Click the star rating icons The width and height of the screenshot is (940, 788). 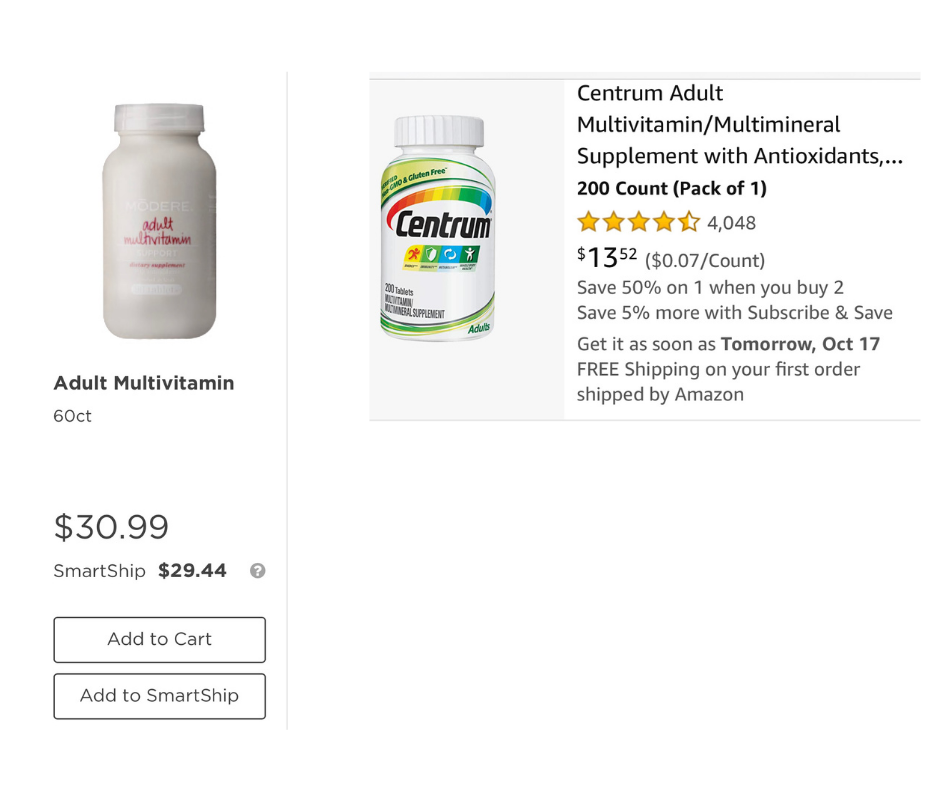(638, 222)
